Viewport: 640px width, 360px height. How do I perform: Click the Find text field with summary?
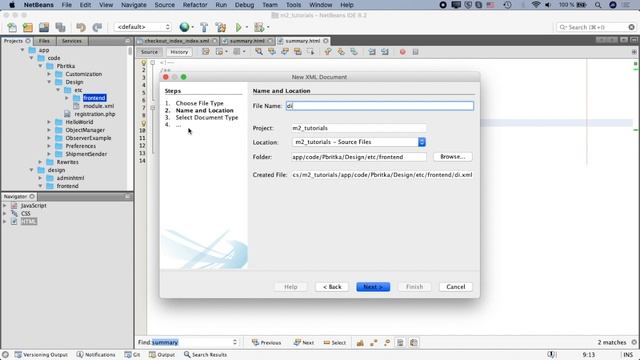[x=192, y=342]
